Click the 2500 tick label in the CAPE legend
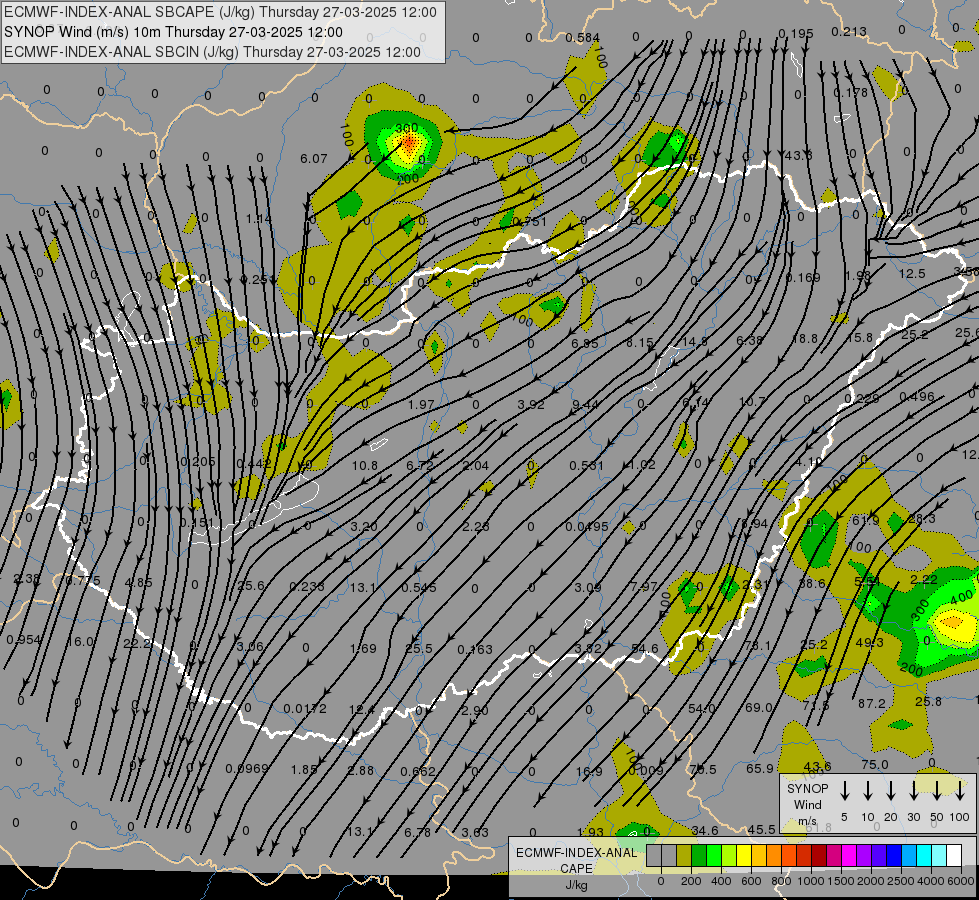This screenshot has height=900, width=979. 901,881
